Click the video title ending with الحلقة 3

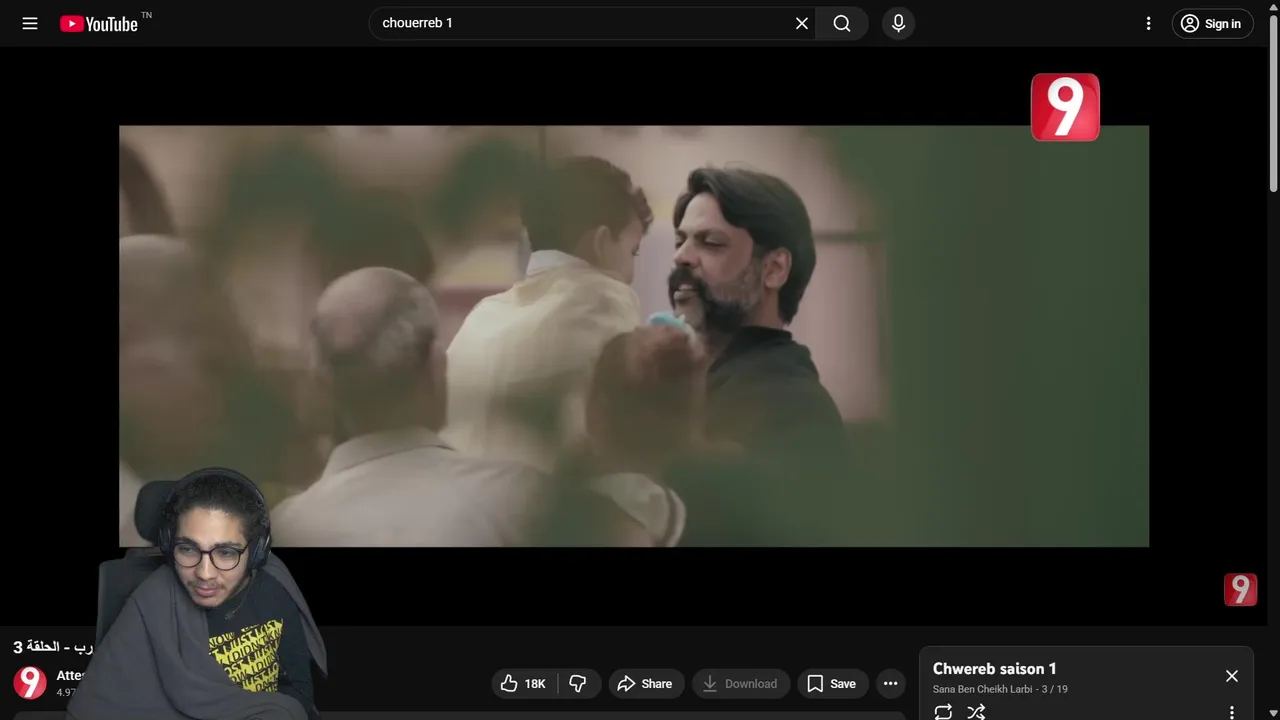[x=52, y=647]
